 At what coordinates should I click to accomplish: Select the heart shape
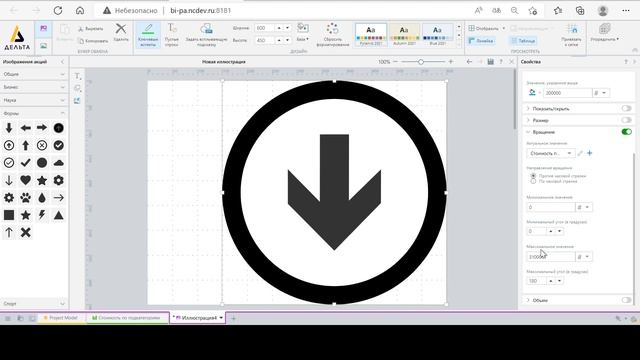click(25, 180)
